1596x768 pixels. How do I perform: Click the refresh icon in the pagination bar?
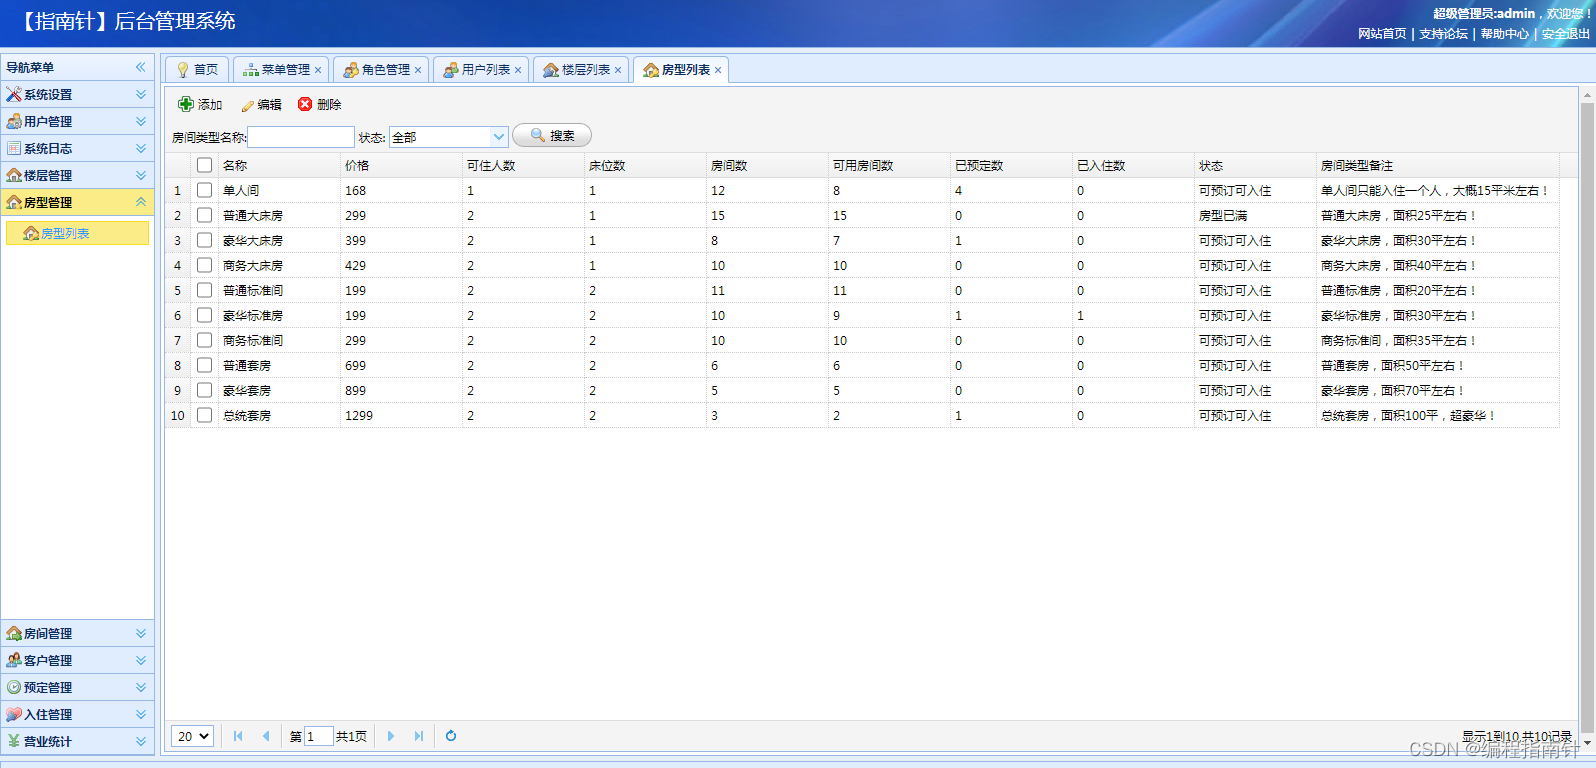click(x=451, y=736)
